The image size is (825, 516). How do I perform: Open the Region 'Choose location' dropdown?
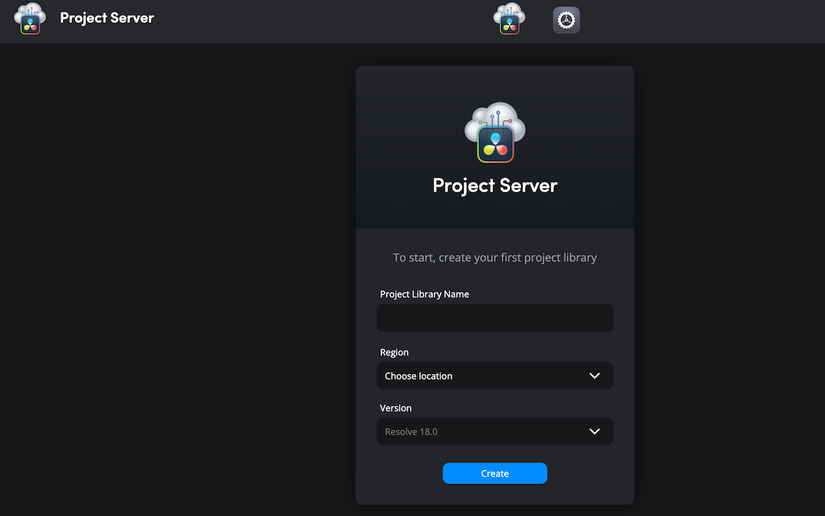pyautogui.click(x=494, y=376)
